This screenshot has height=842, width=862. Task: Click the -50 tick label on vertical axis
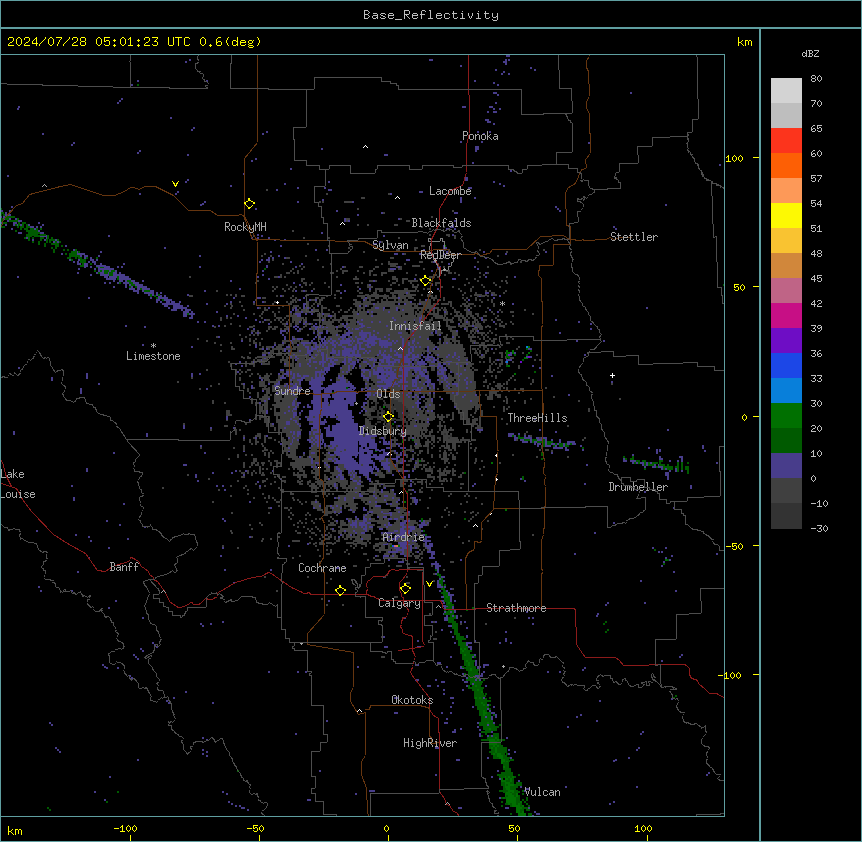734,546
